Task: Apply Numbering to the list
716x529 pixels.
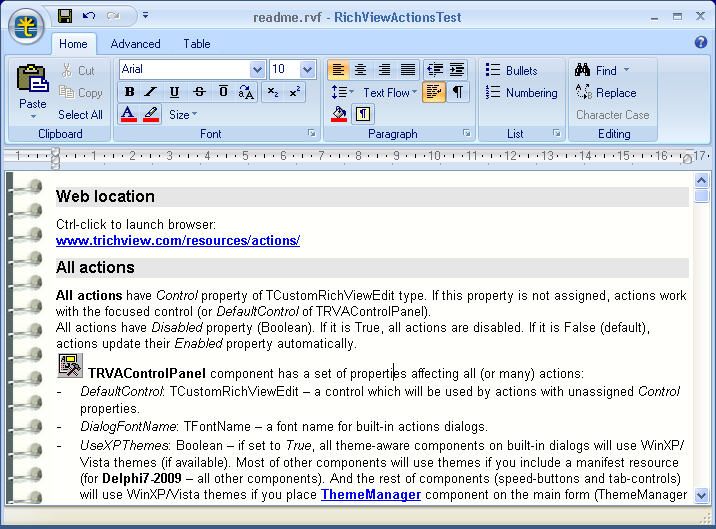Action: (521, 93)
